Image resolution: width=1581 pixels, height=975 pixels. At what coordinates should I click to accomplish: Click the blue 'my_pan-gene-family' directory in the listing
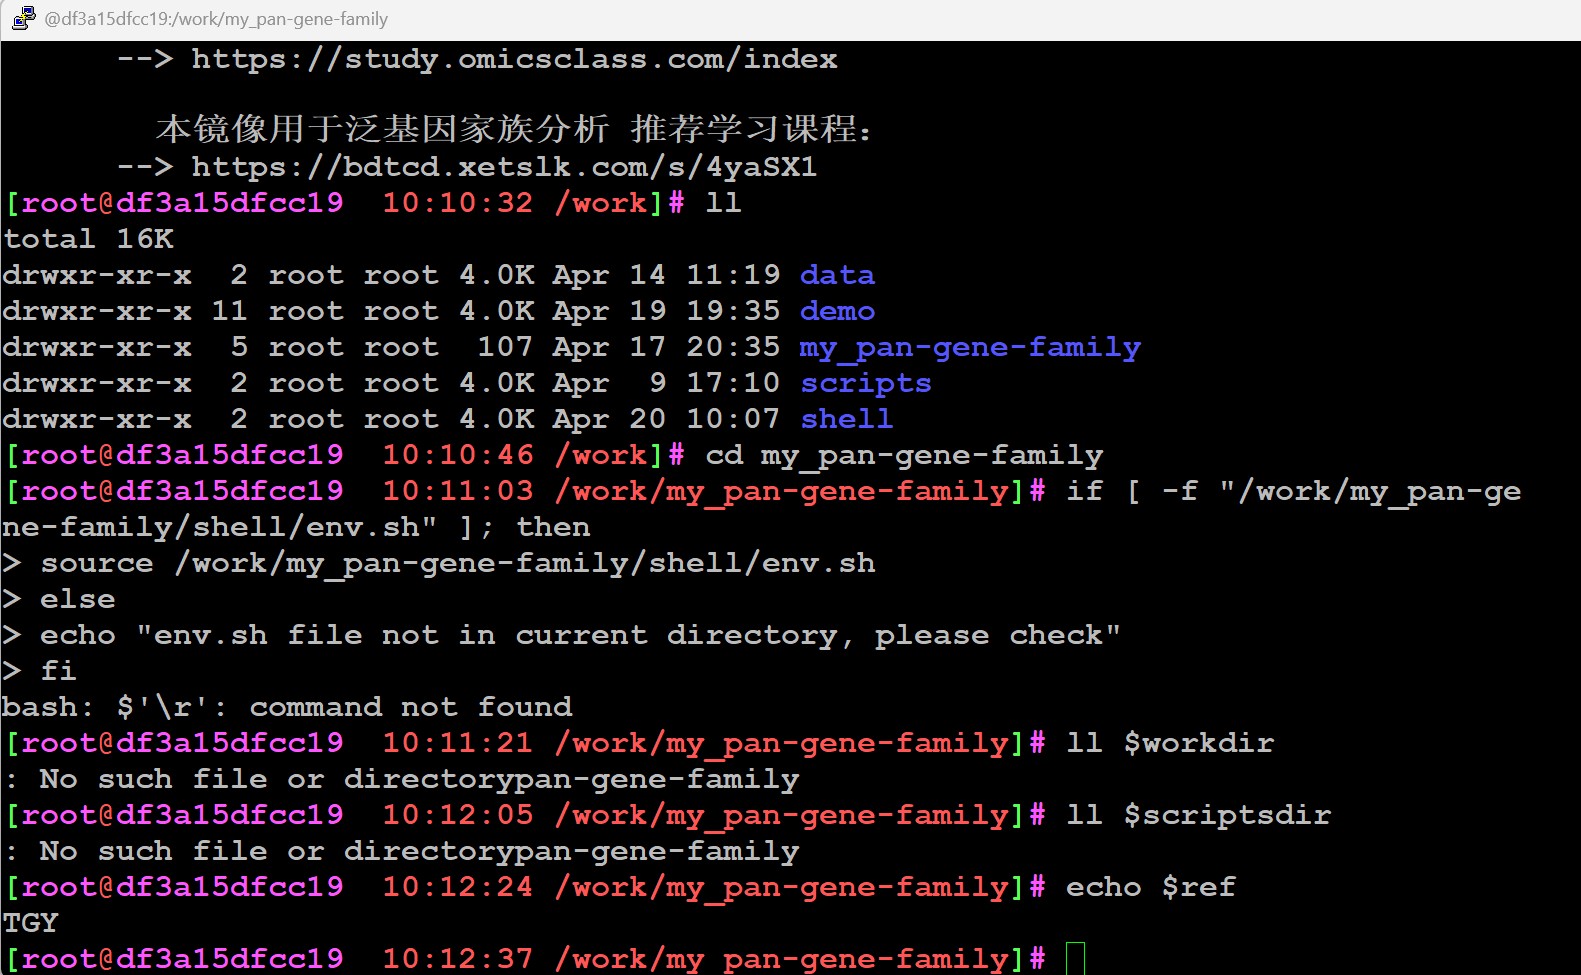969,347
